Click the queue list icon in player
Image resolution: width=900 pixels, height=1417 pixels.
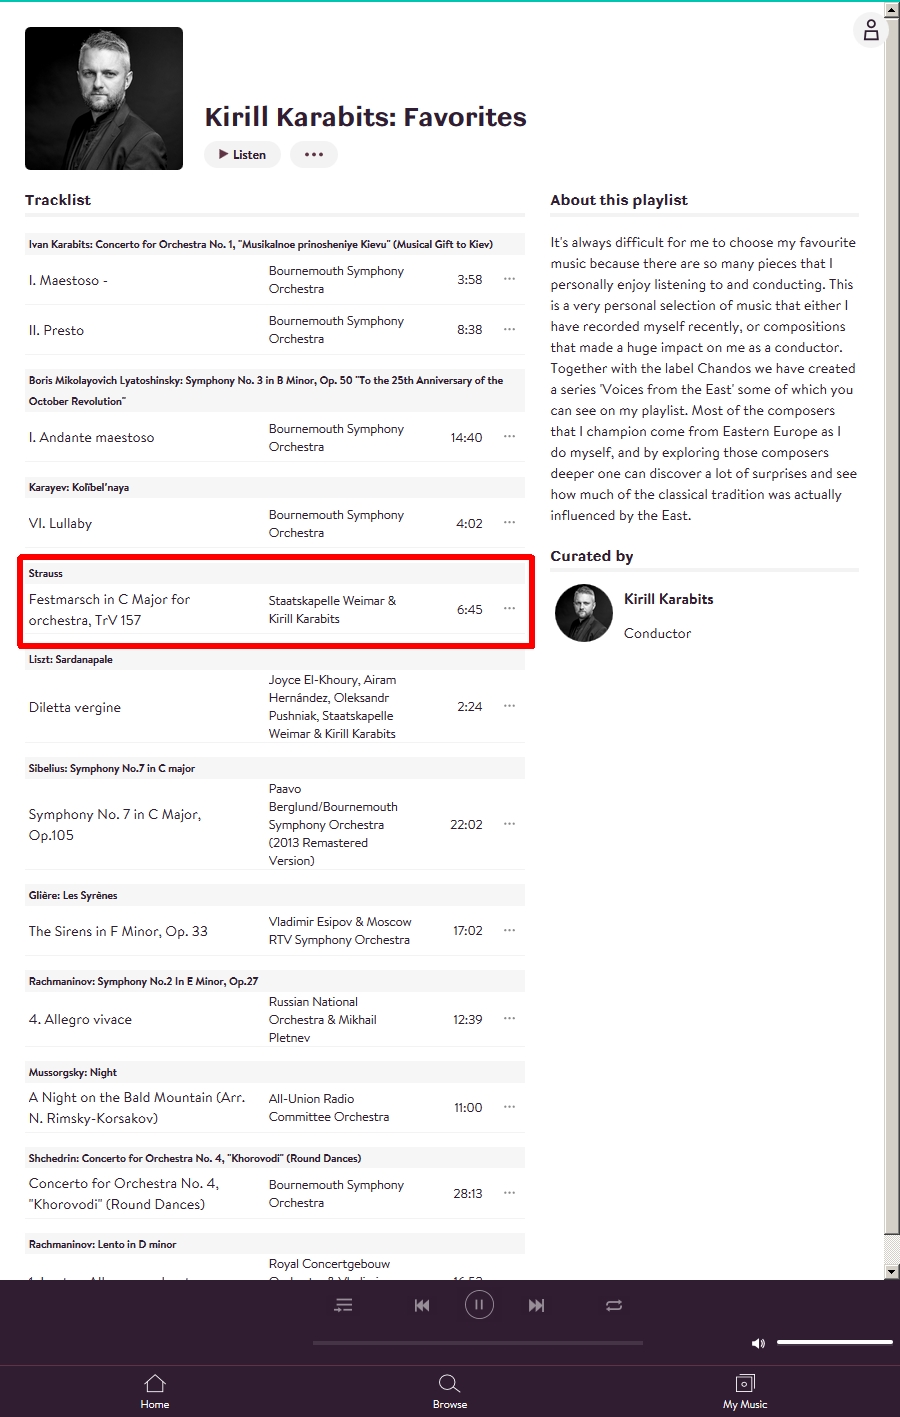[x=343, y=1305]
